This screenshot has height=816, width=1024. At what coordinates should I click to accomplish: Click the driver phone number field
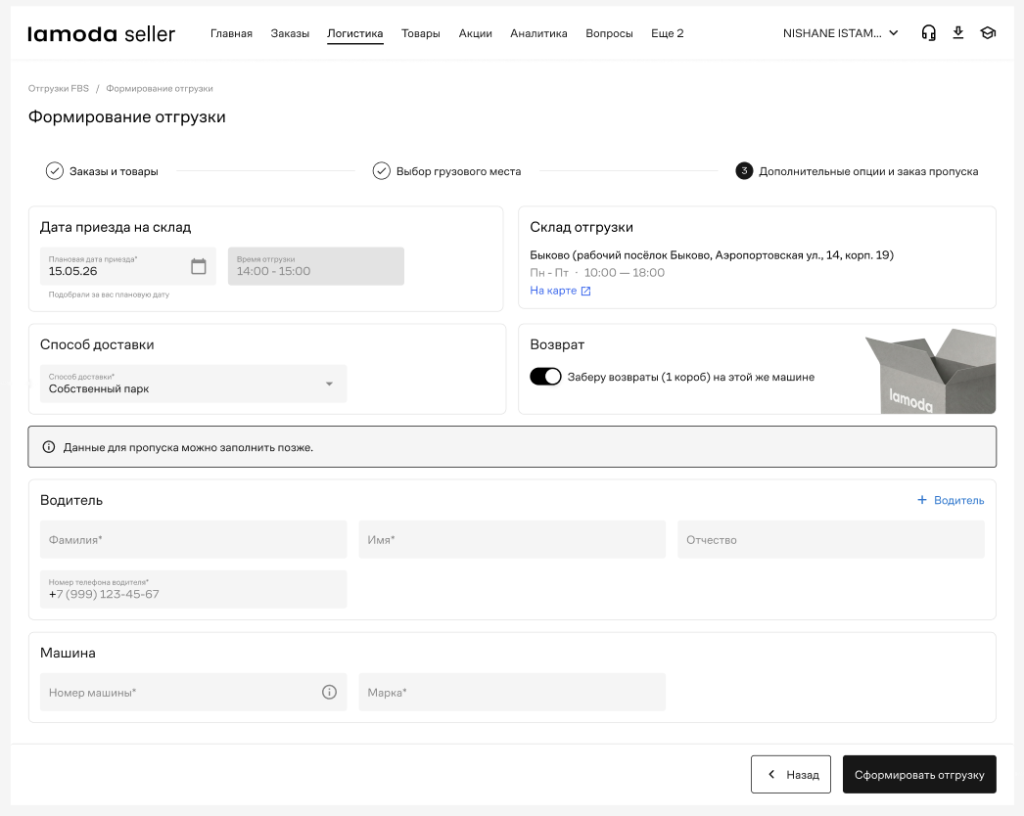click(x=193, y=589)
